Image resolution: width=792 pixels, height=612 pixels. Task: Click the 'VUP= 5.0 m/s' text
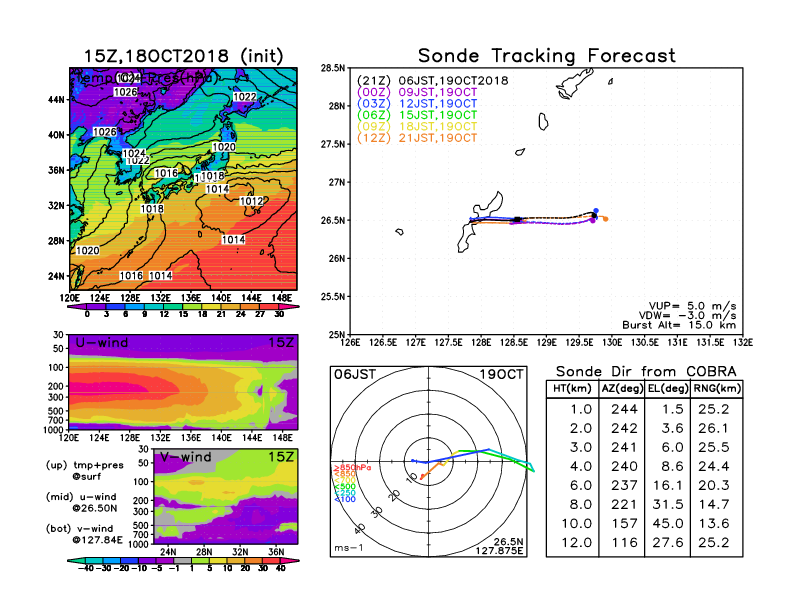tap(692, 306)
